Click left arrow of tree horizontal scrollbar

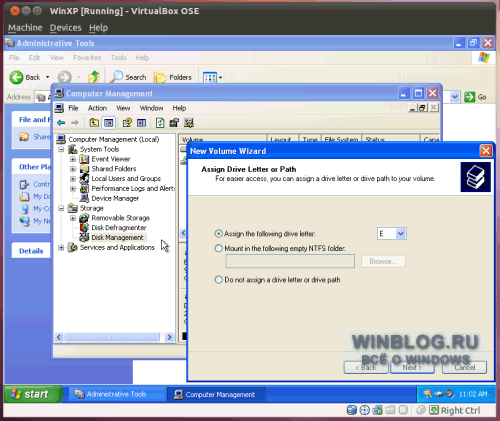coord(59,337)
